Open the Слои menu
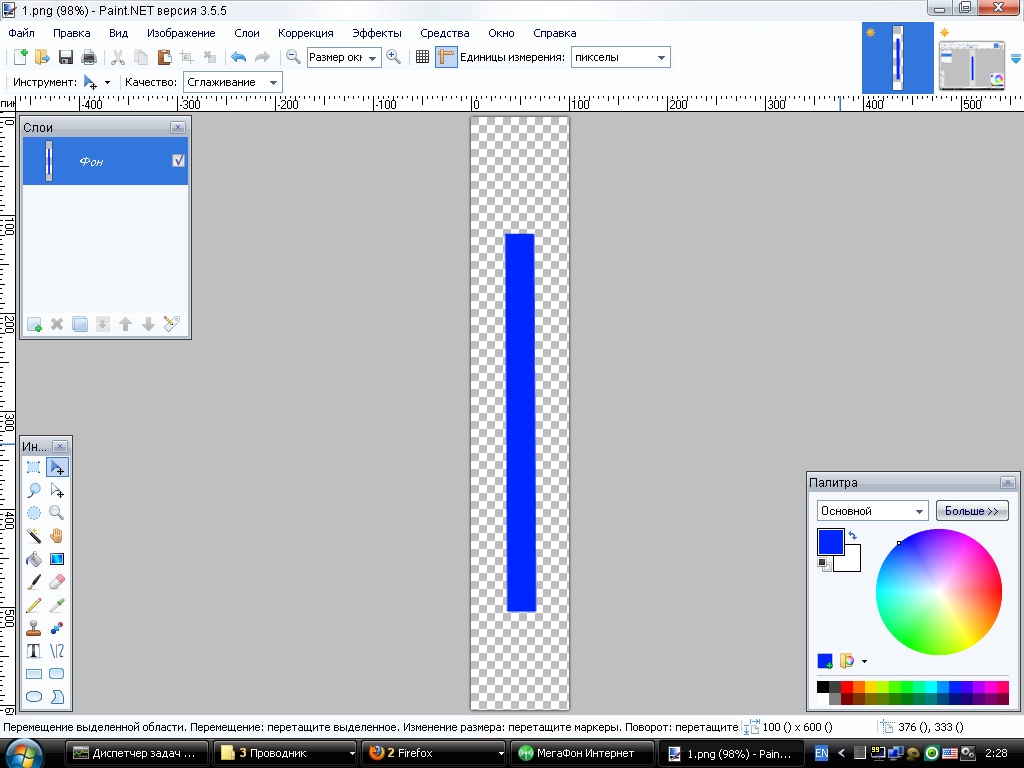 [x=247, y=33]
